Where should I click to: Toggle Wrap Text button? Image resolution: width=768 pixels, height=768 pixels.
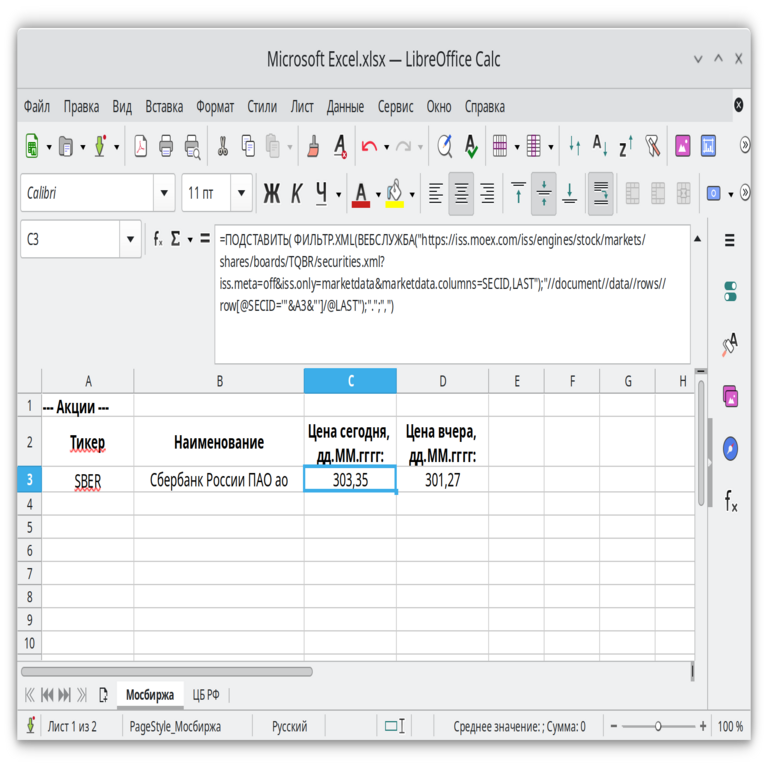(x=600, y=193)
